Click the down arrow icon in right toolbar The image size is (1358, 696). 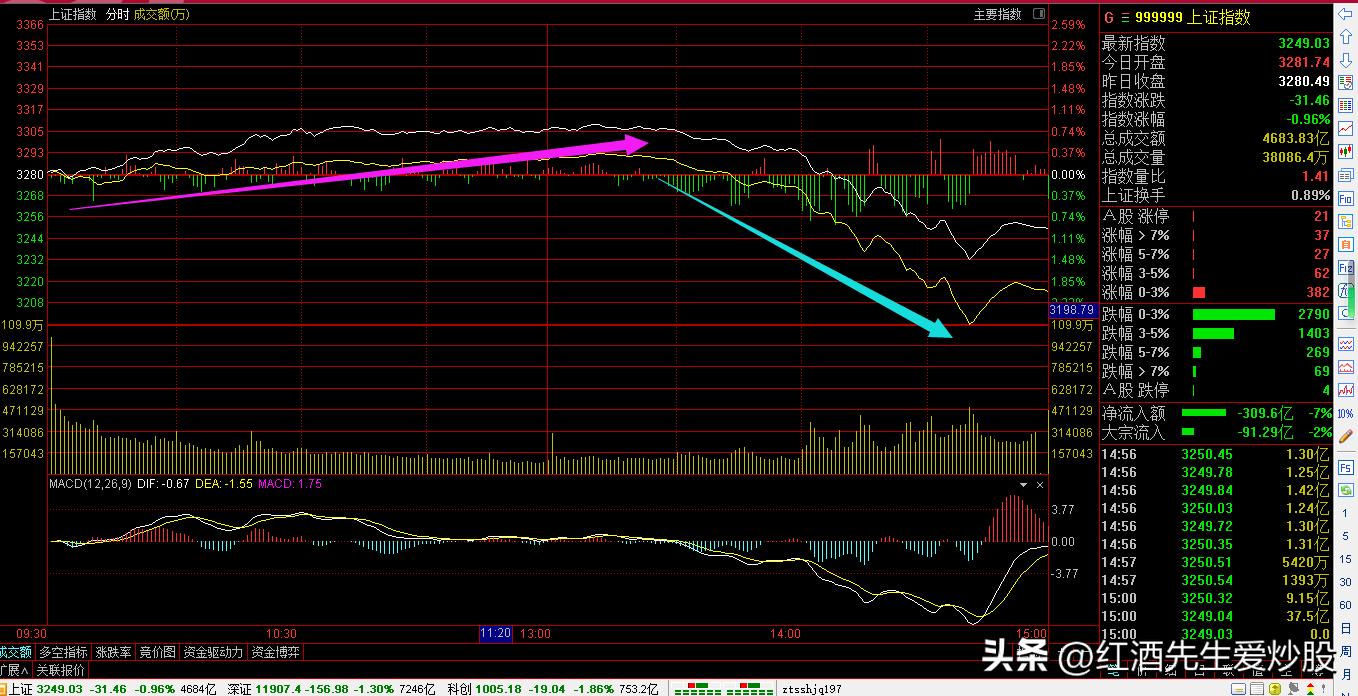(1344, 61)
